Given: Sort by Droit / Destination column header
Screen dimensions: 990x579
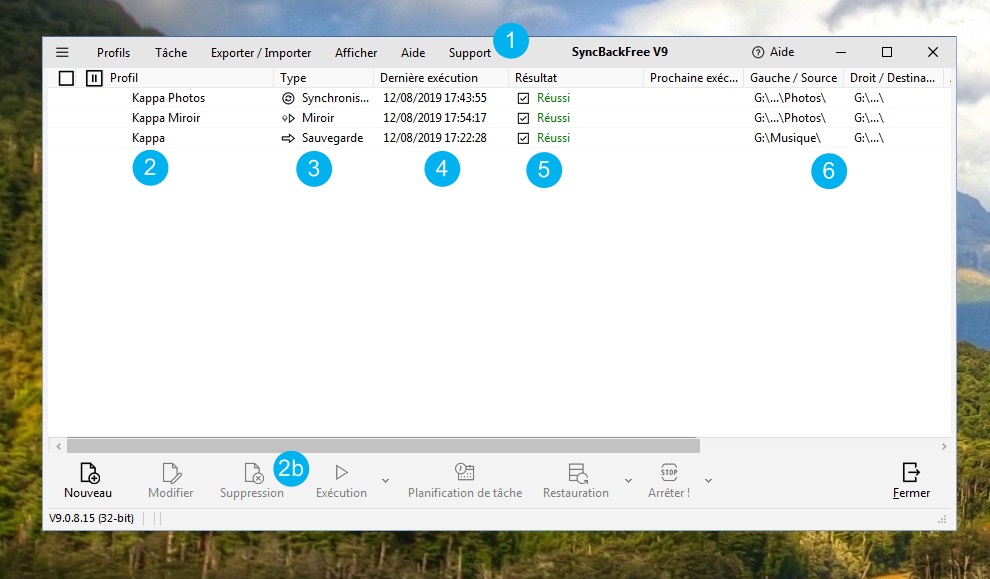Looking at the screenshot, I should pyautogui.click(x=893, y=78).
